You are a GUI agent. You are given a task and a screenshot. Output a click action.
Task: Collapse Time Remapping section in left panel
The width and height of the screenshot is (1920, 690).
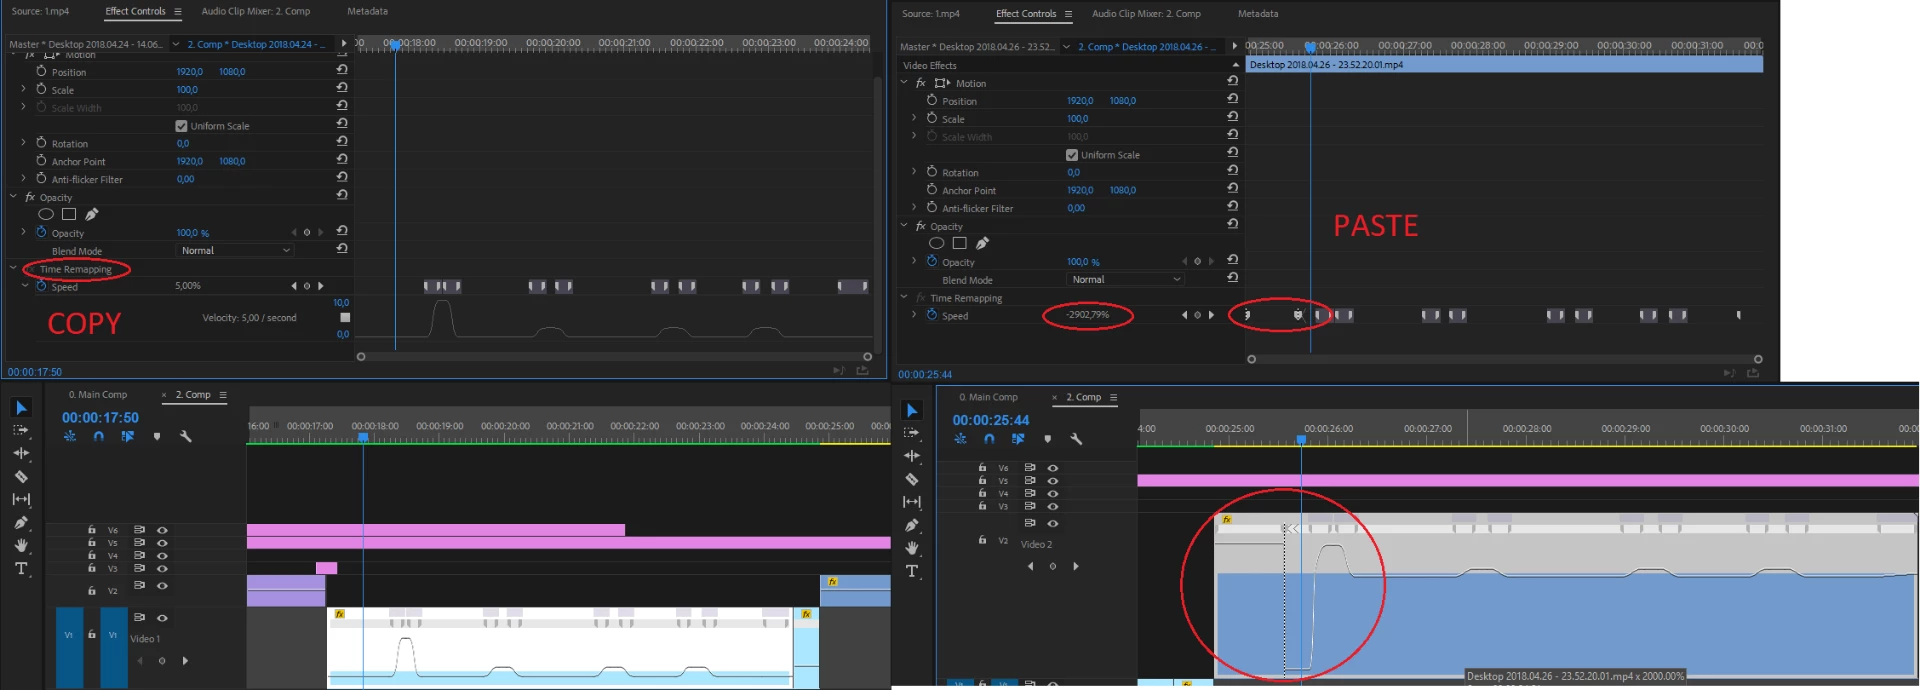click(x=14, y=268)
